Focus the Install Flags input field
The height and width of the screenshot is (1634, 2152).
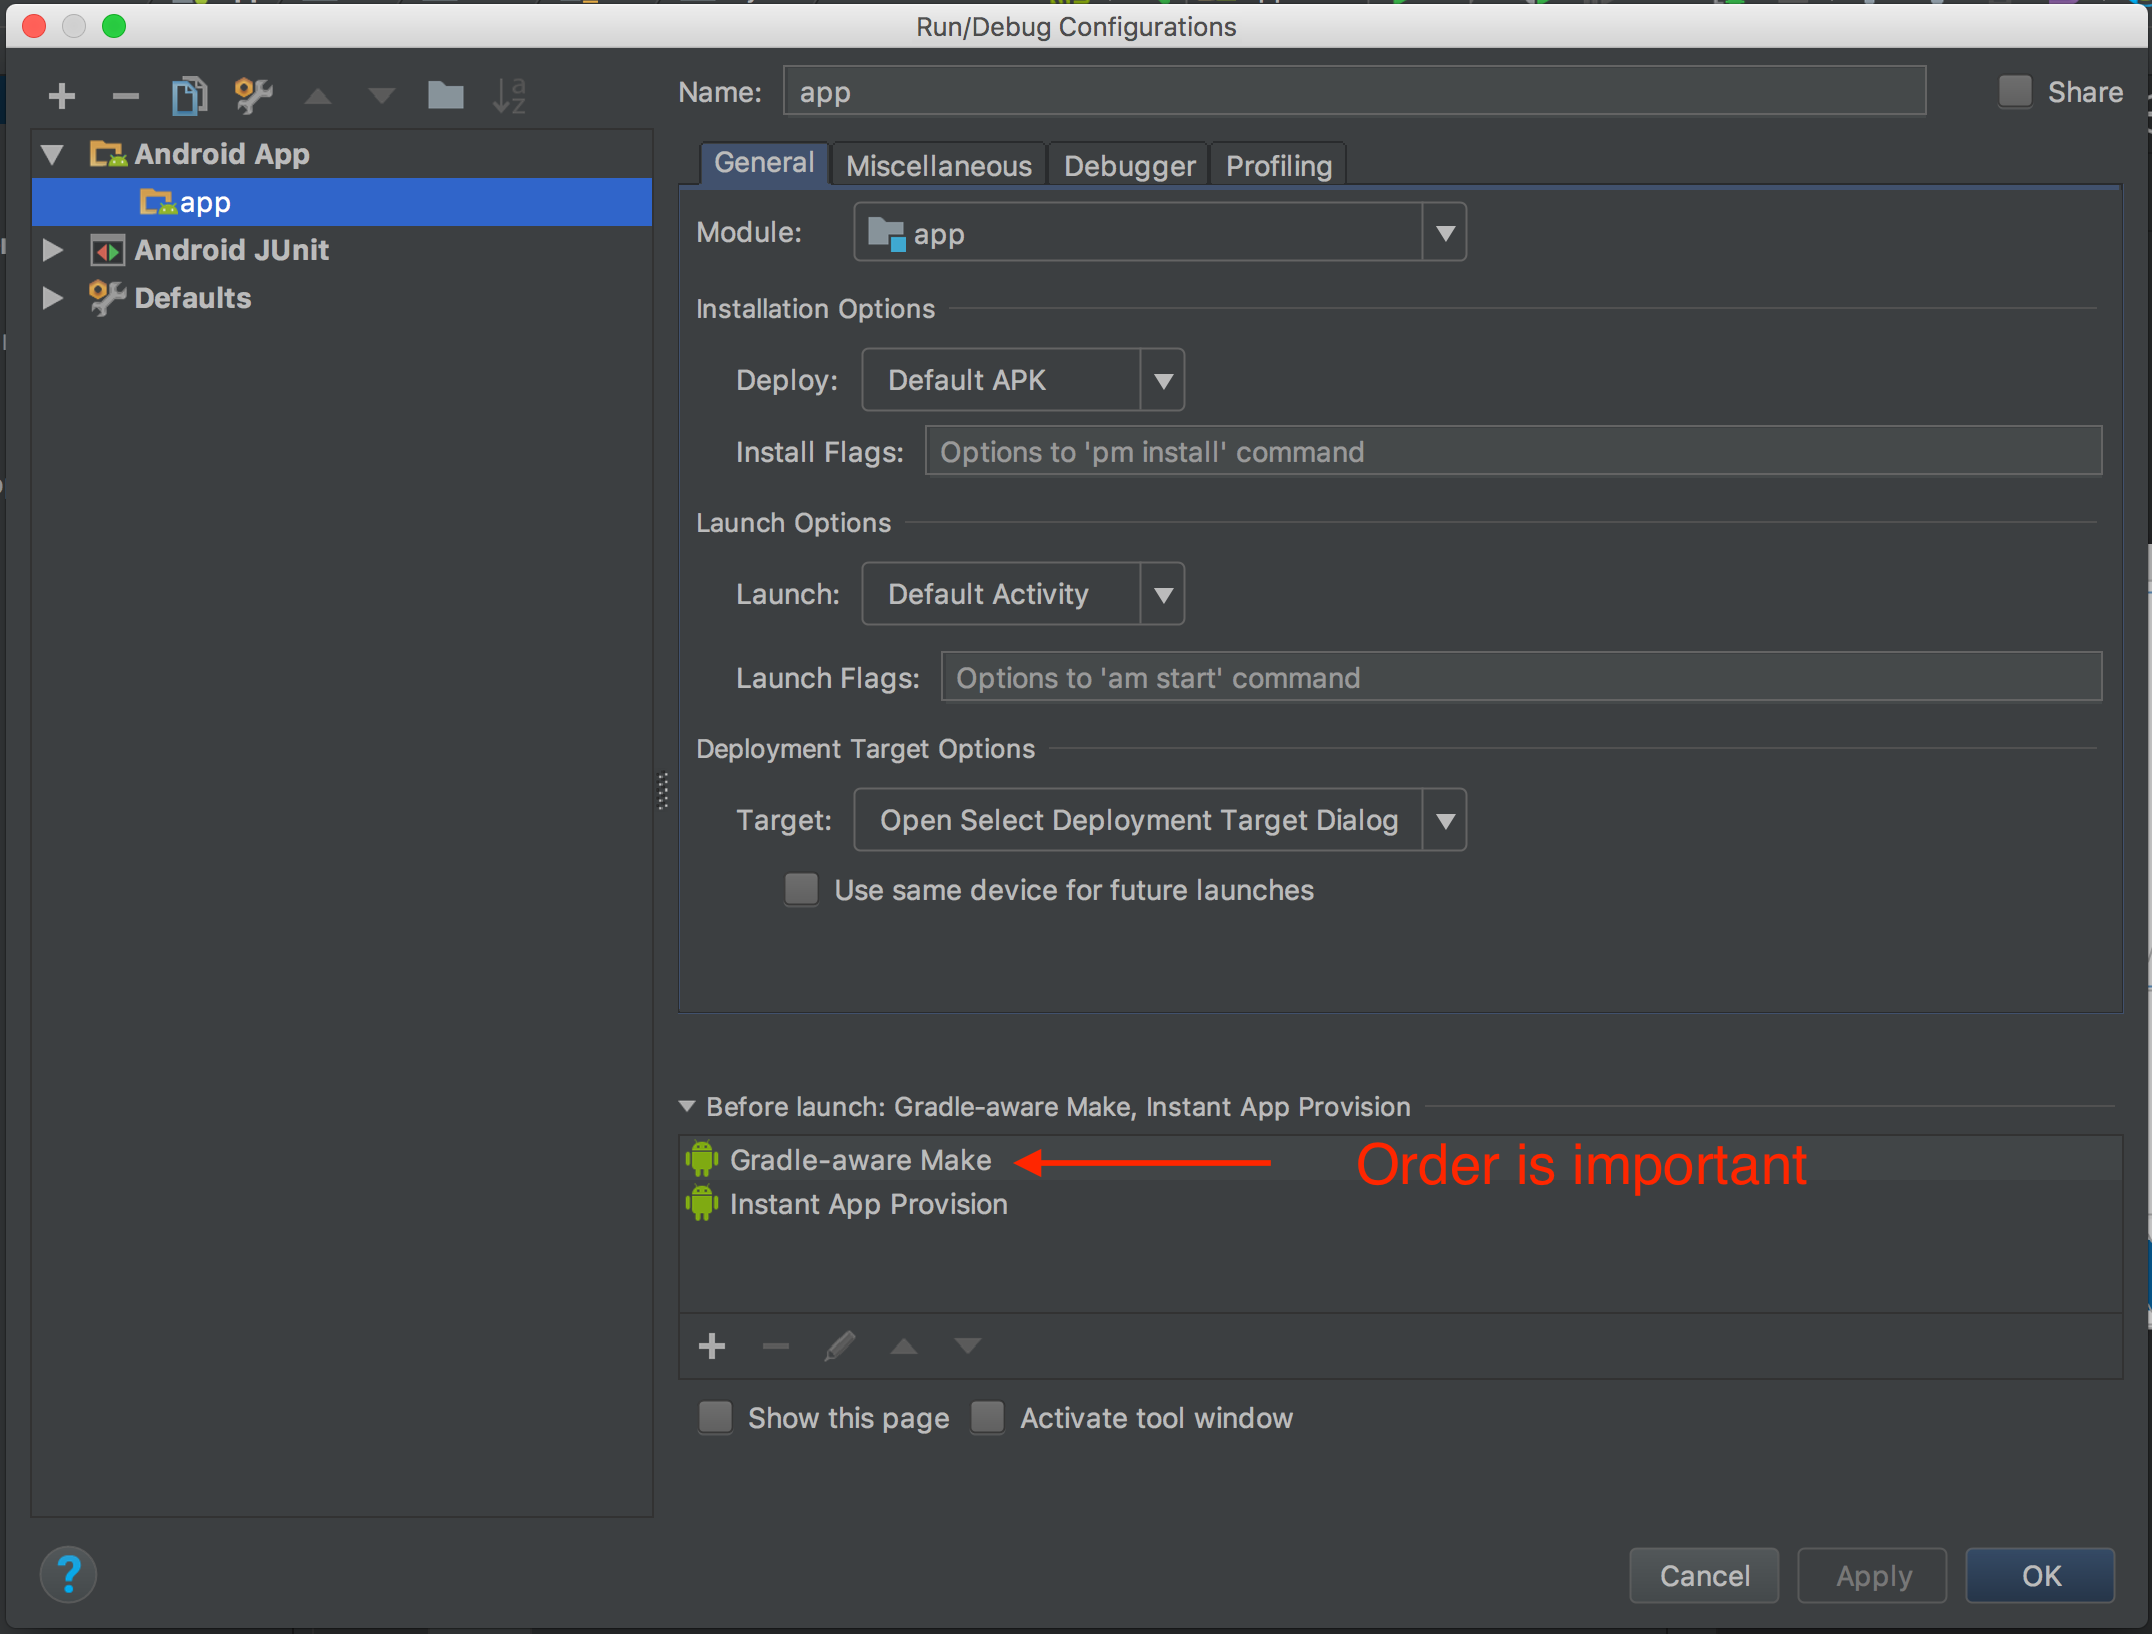click(1514, 452)
